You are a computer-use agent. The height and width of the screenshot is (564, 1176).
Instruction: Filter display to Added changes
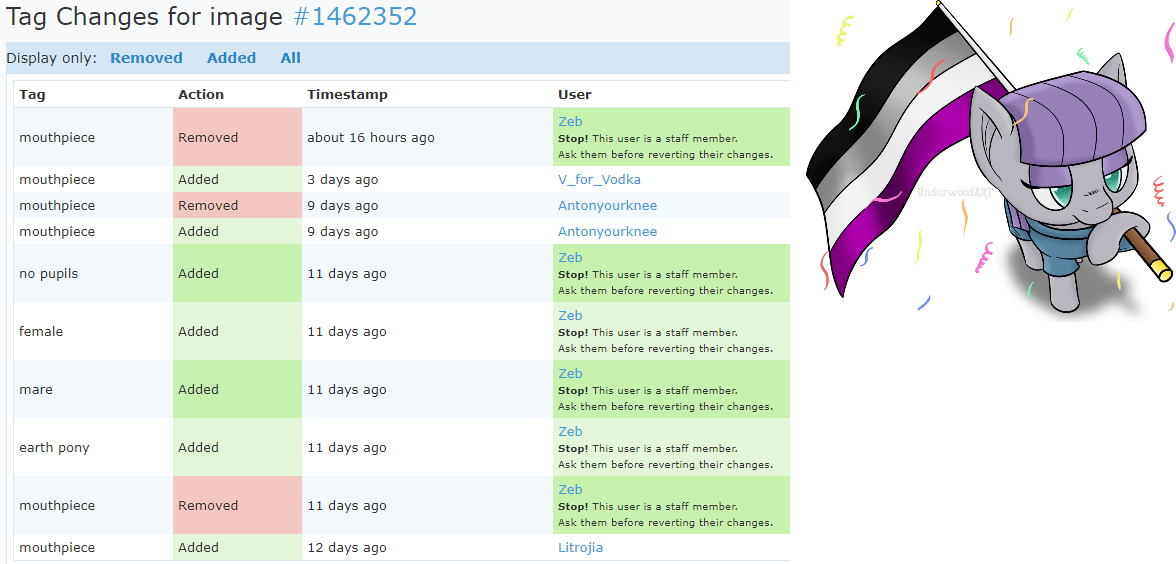(231, 58)
